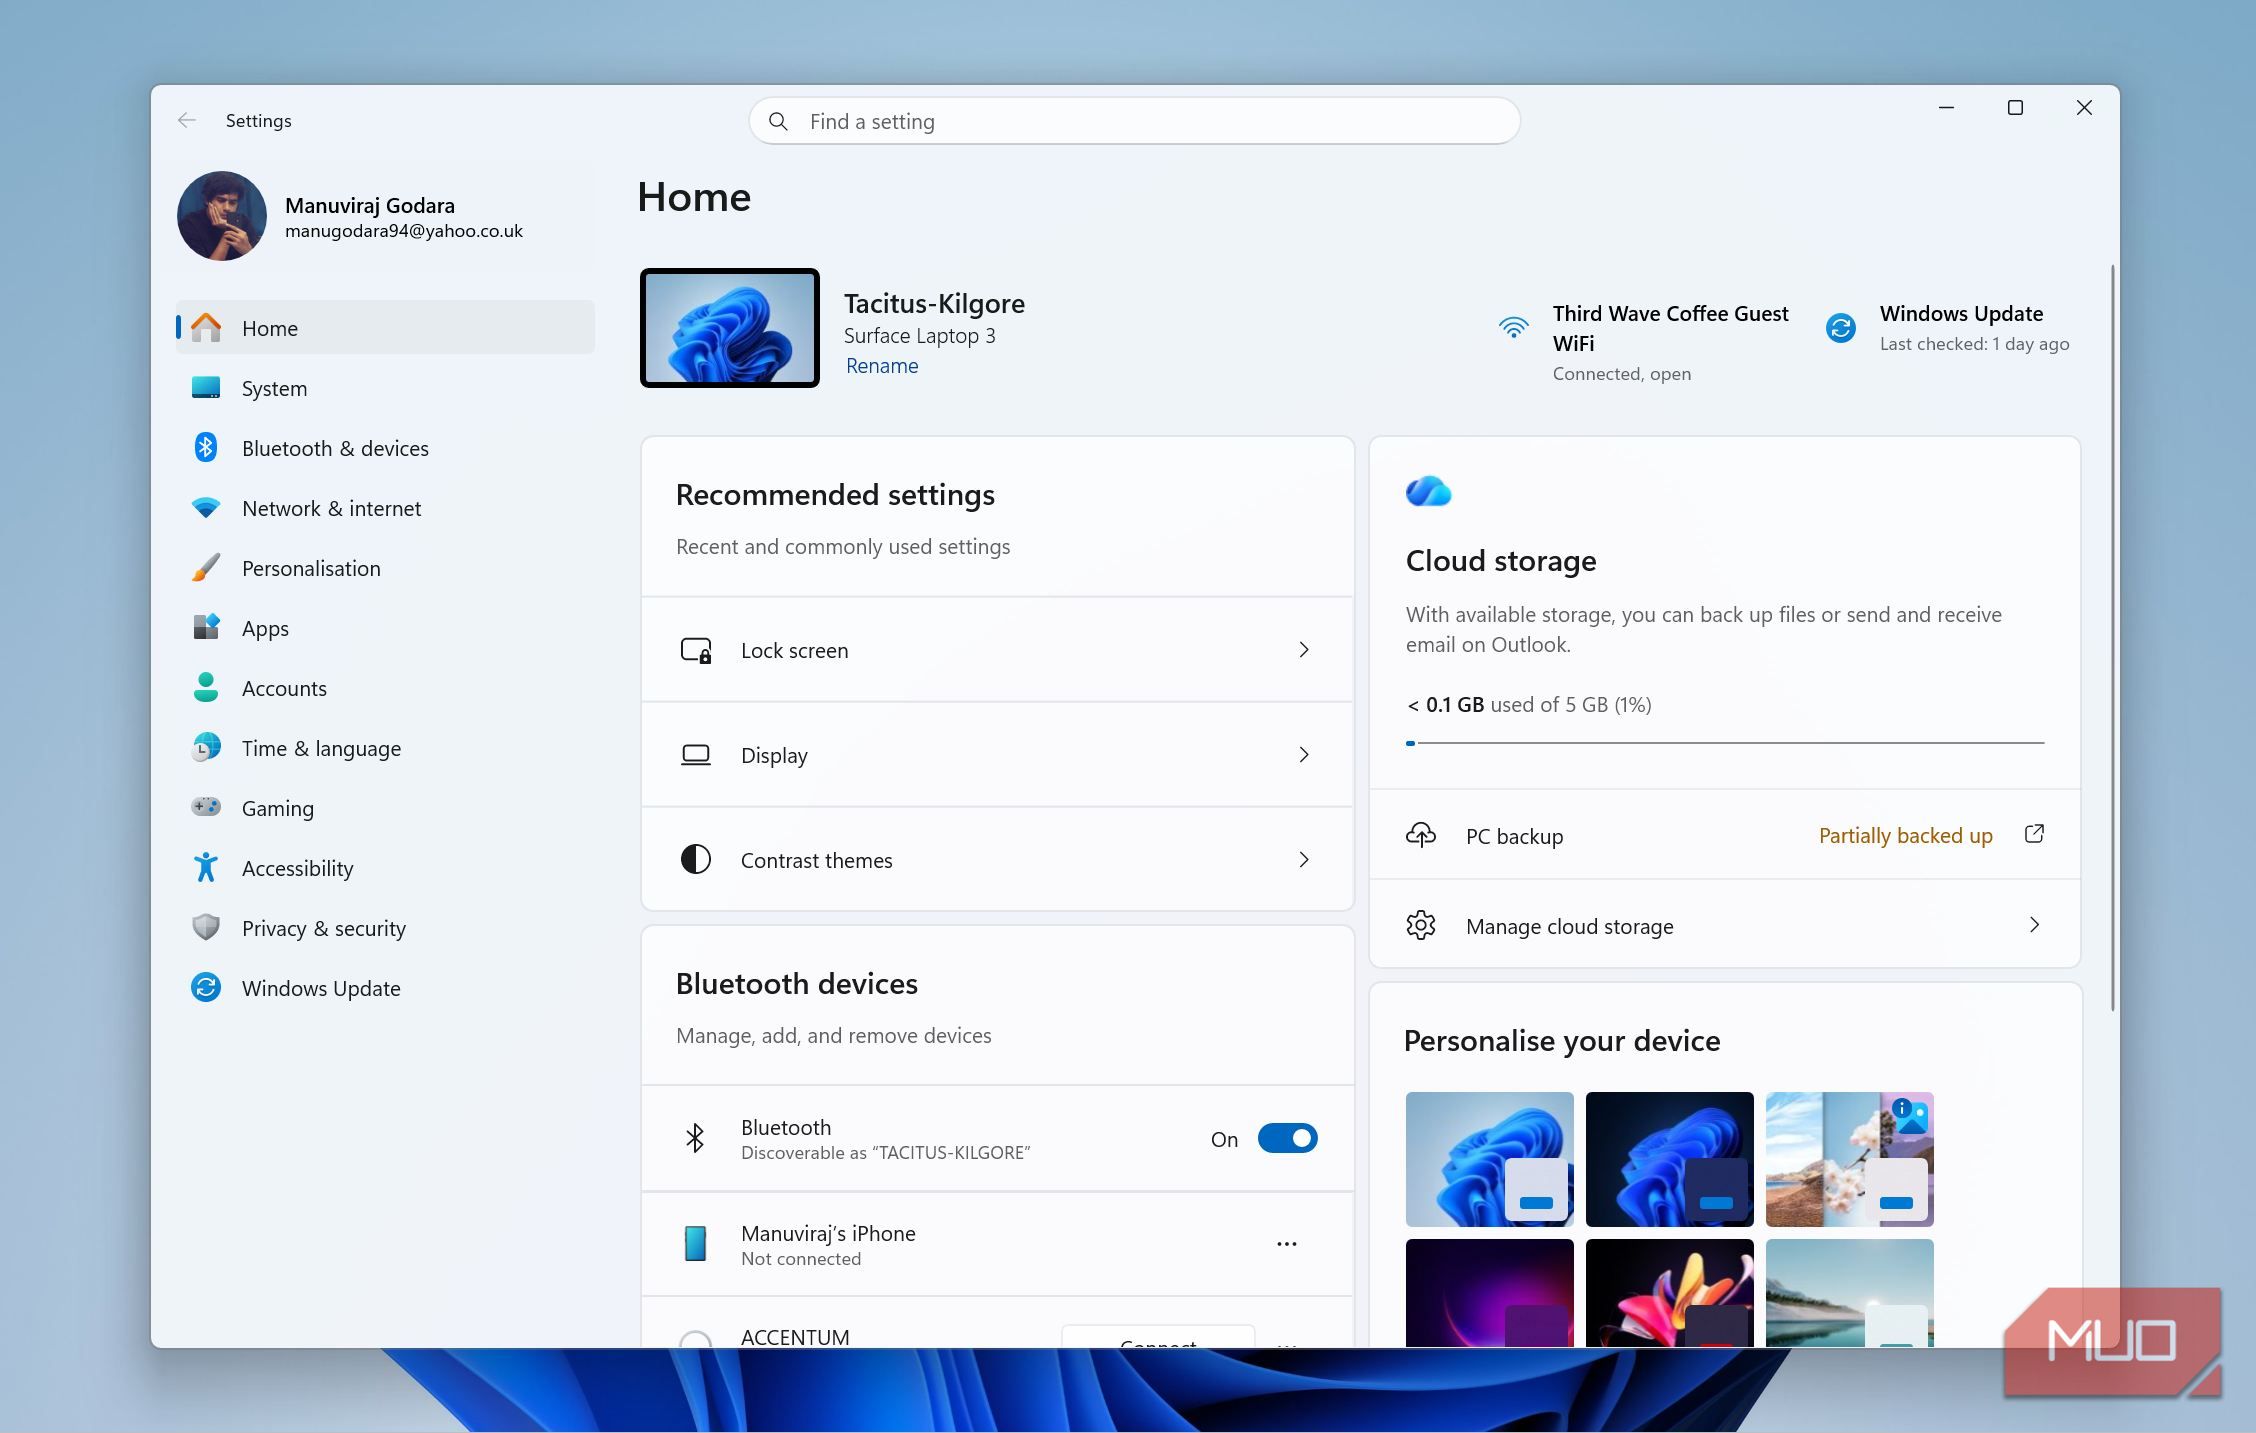This screenshot has height=1433, width=2256.
Task: Click the Rename link under Surface Laptop 3
Action: pos(882,366)
